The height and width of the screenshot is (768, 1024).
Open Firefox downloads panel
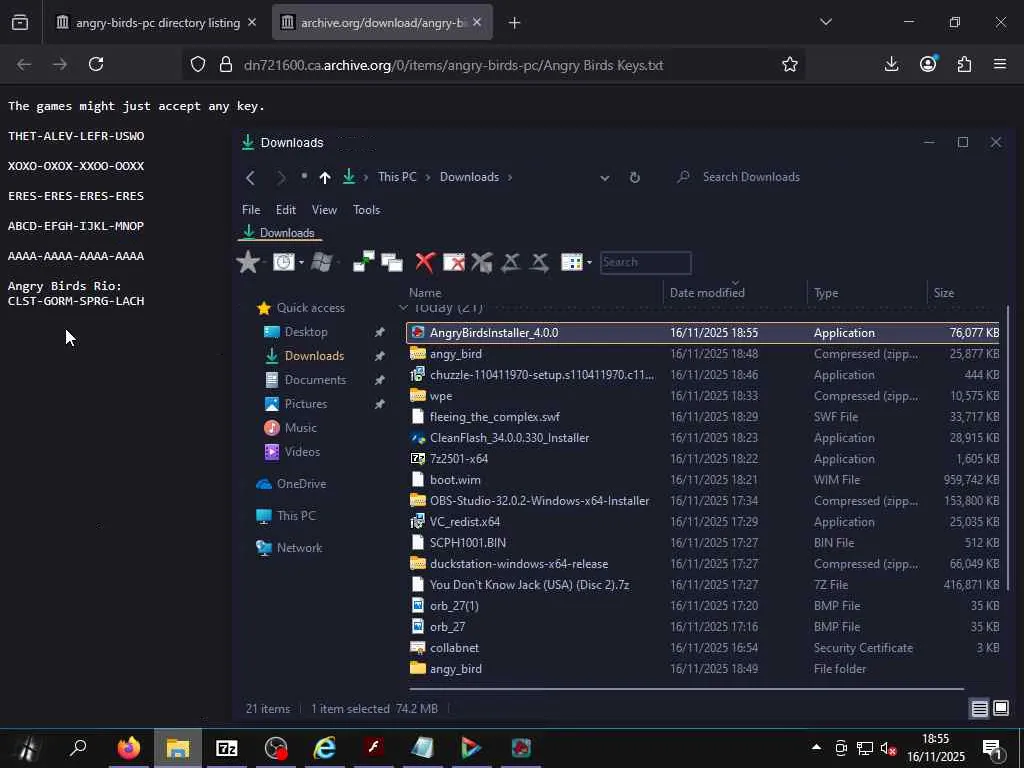click(x=891, y=64)
